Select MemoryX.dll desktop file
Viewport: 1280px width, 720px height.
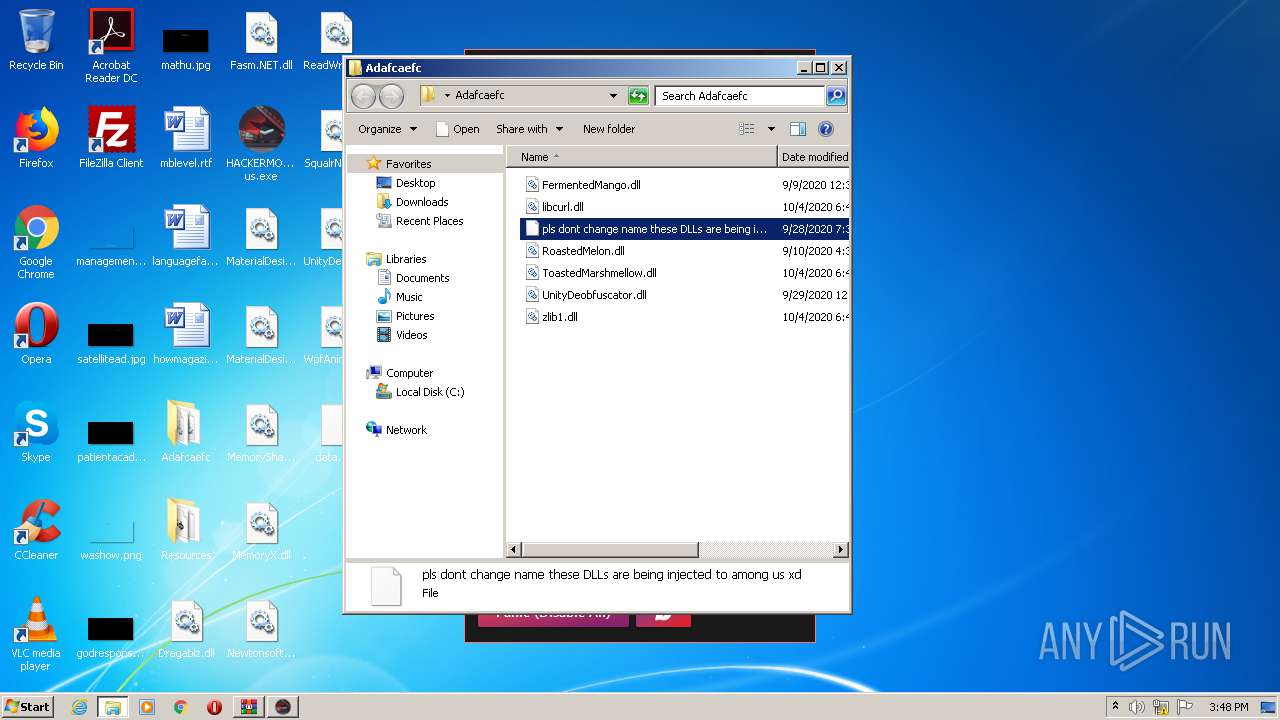[x=261, y=530]
